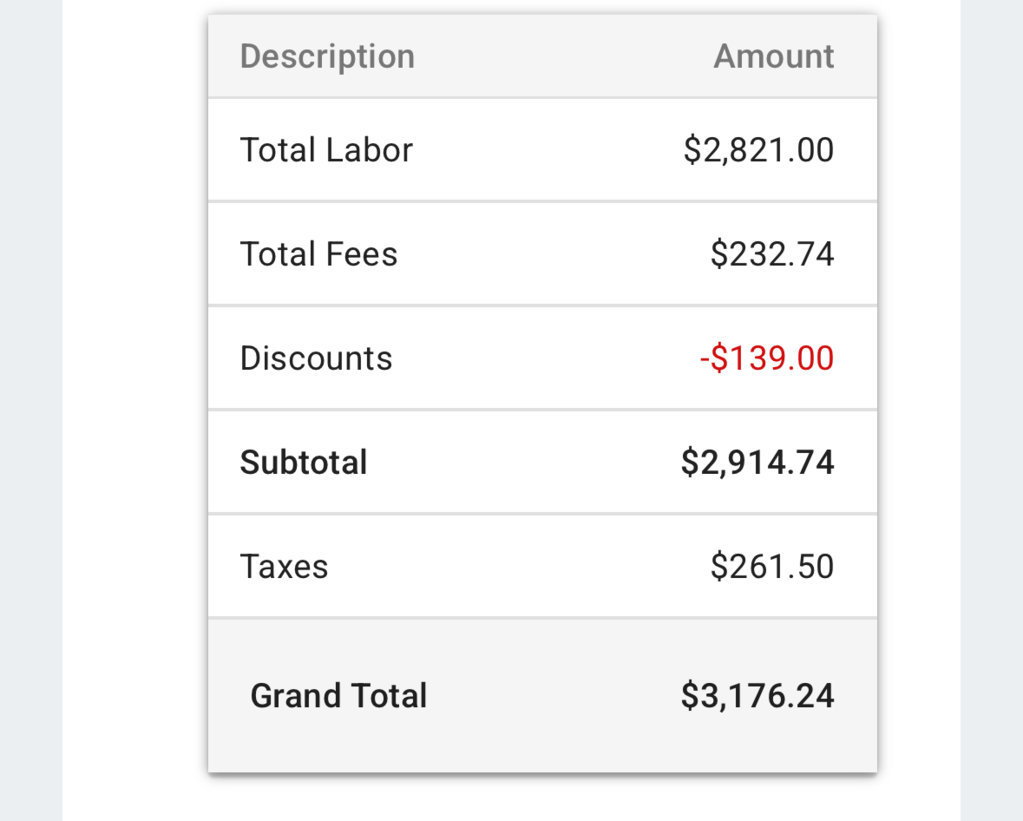Viewport: 1023px width, 821px height.
Task: Click the middle of the Total Labor row
Action: tap(542, 150)
